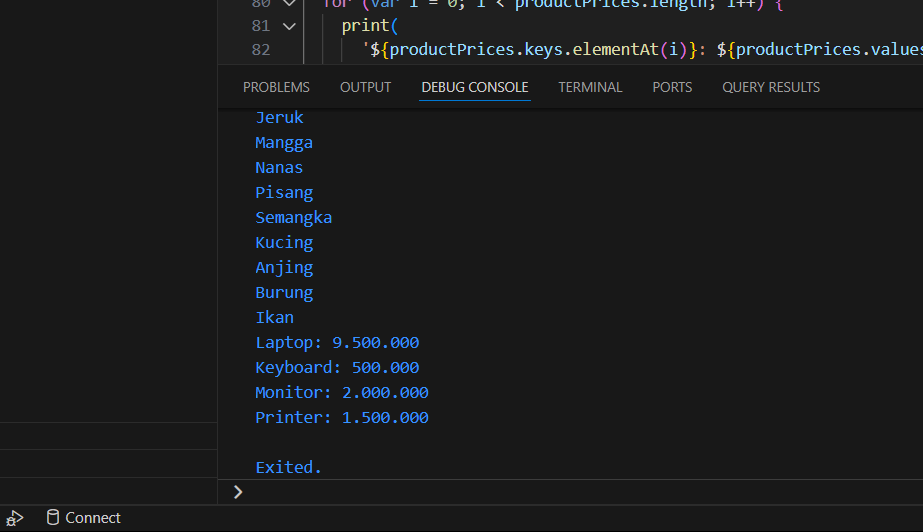Click line number 82 in the gutter

coord(259,49)
